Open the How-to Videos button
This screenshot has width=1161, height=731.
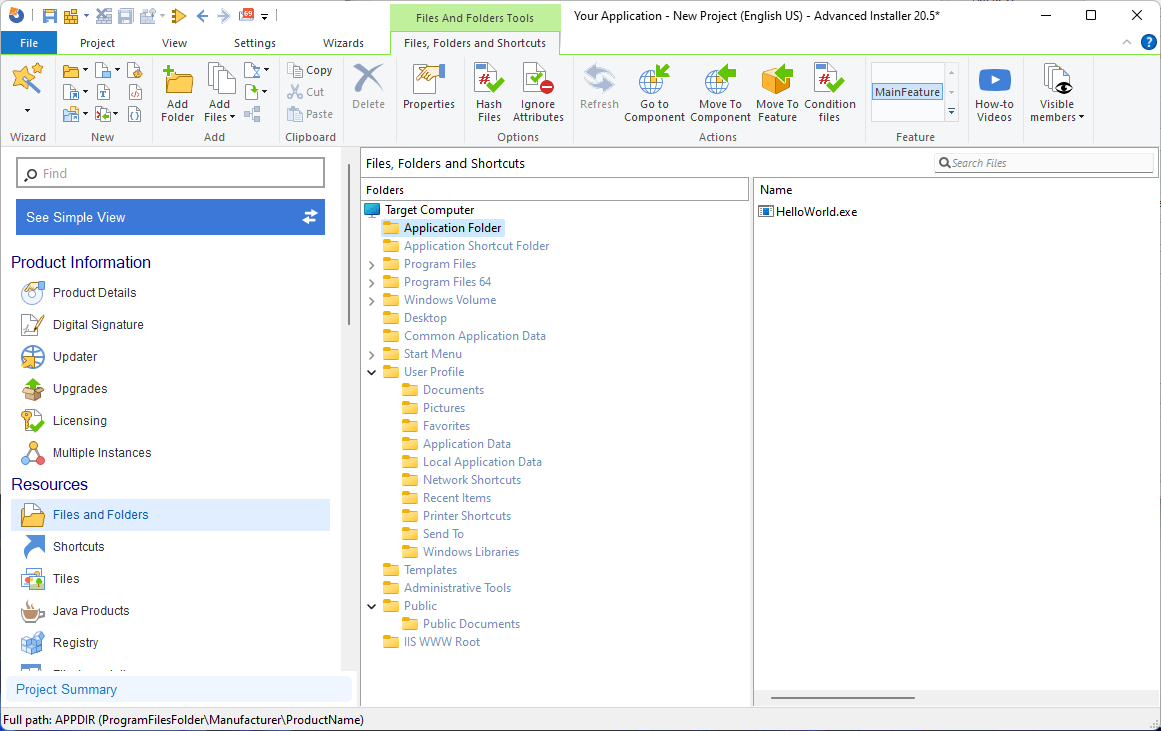pyautogui.click(x=994, y=93)
